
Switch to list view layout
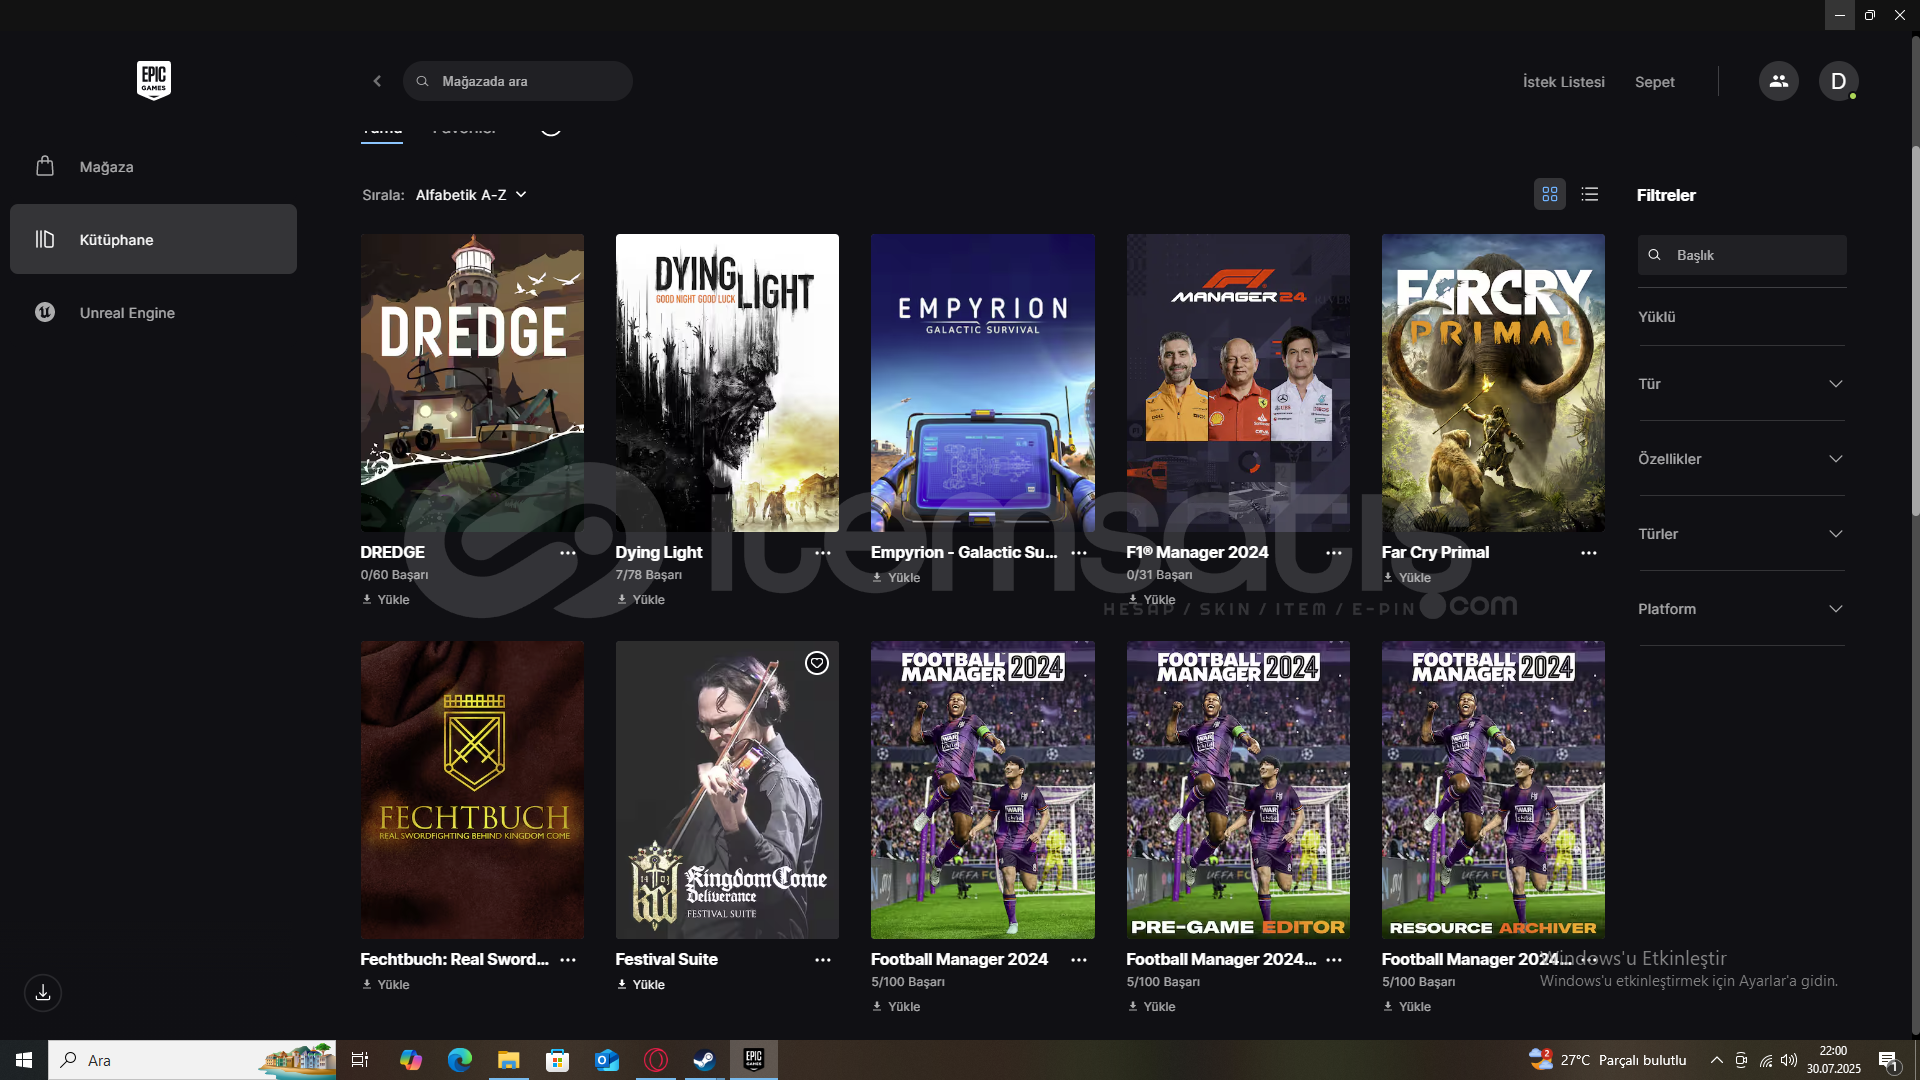[1590, 194]
